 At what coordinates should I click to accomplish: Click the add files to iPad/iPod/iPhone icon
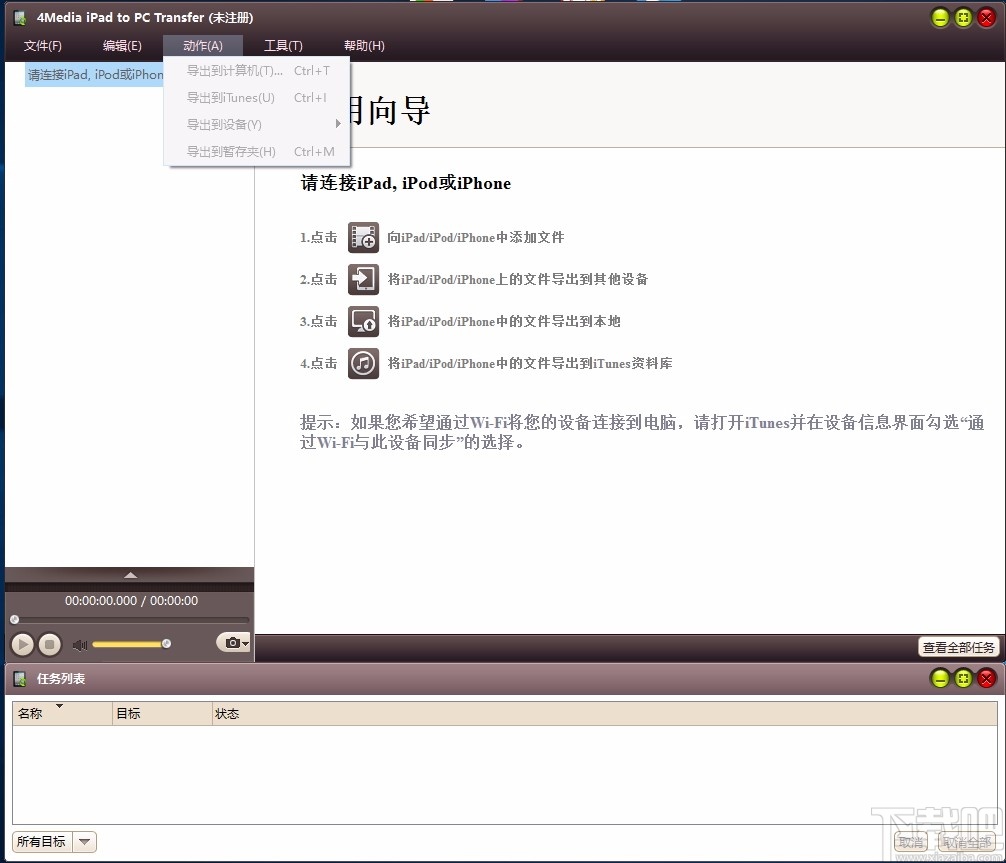(363, 237)
